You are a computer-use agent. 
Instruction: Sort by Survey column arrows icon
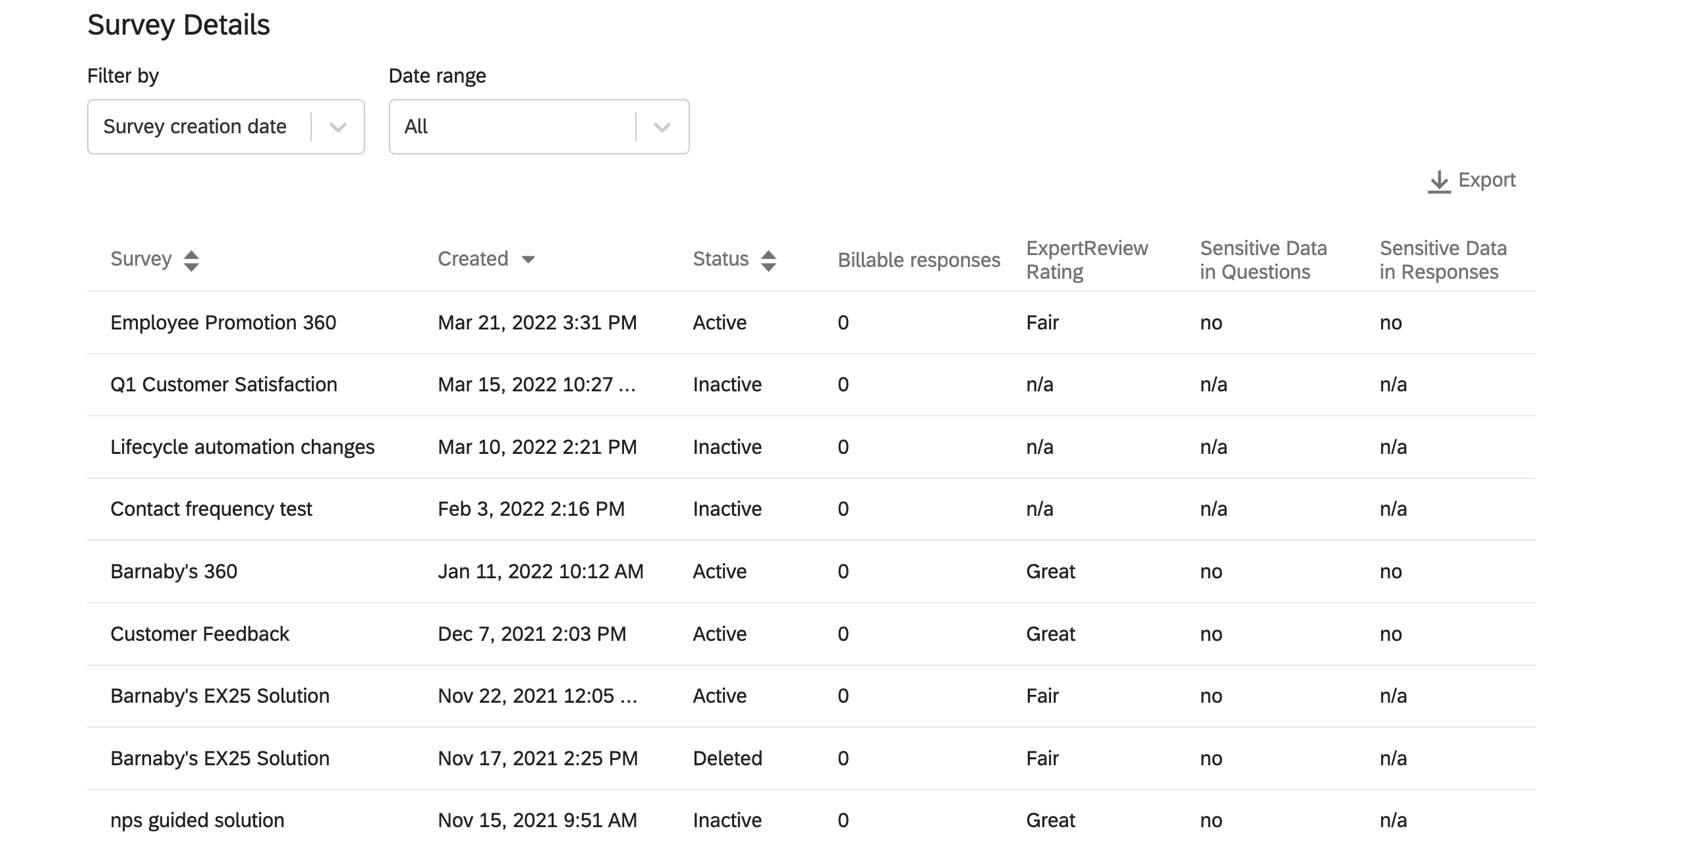[191, 260]
